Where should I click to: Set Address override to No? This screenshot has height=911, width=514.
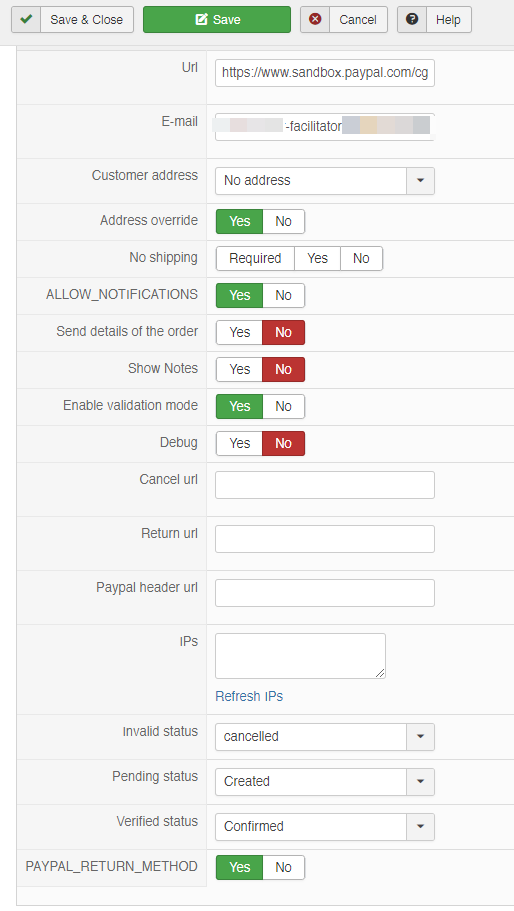283,221
